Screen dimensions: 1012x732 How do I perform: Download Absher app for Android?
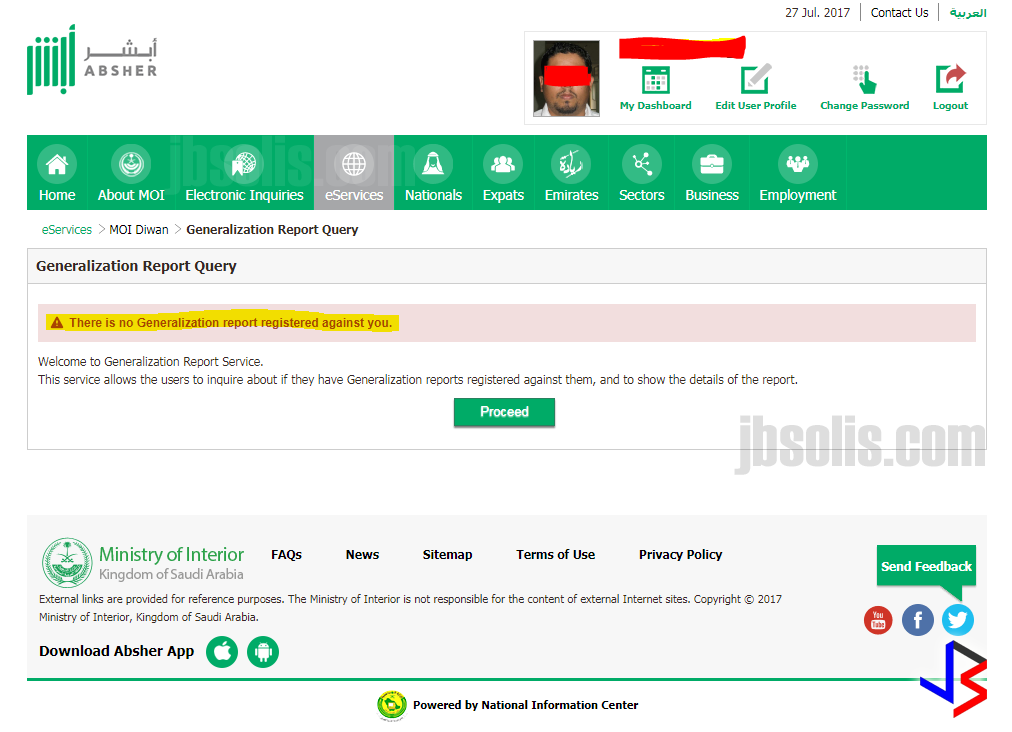(x=263, y=652)
